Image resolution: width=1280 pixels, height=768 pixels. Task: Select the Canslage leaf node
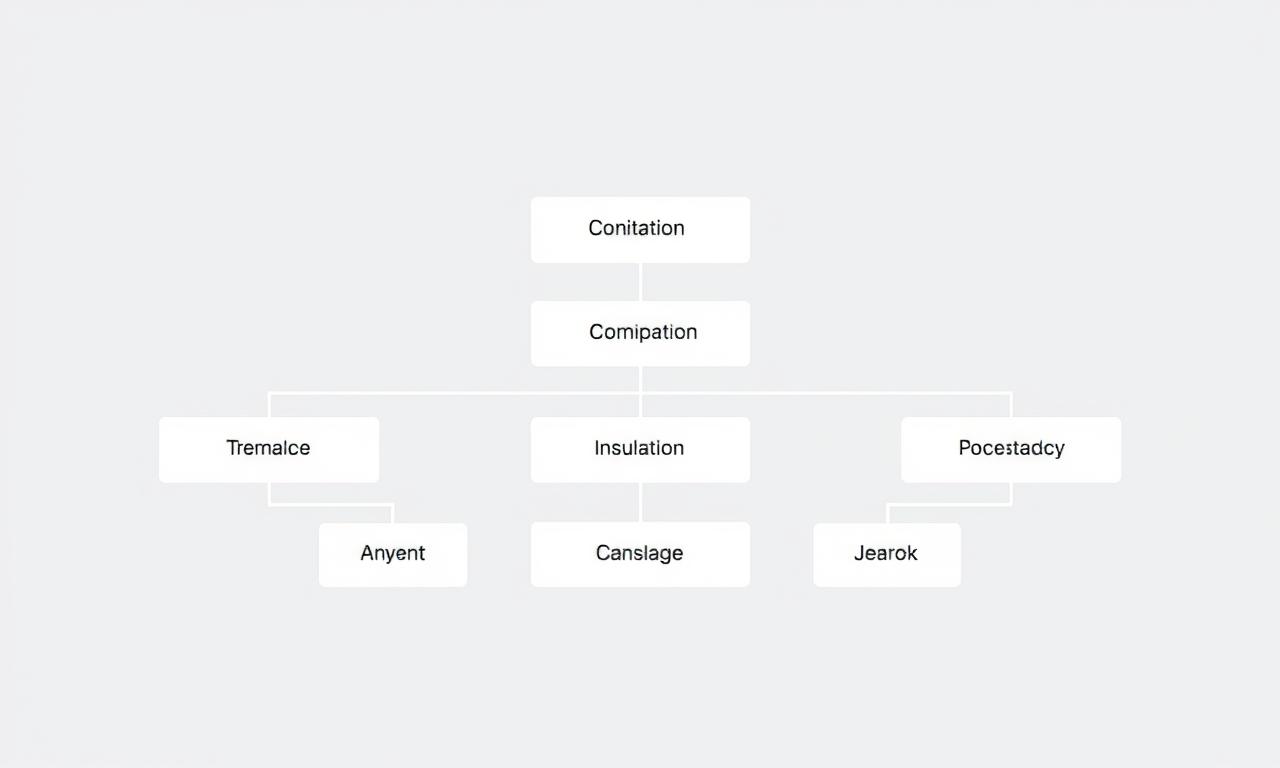pos(640,554)
